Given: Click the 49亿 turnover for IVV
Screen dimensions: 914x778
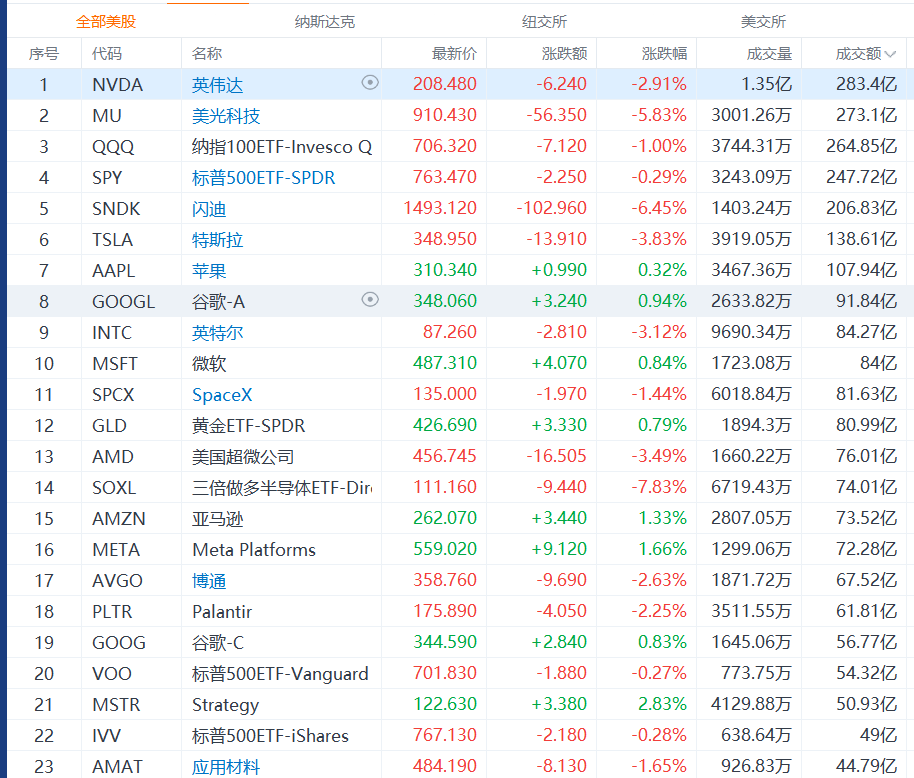Looking at the screenshot, I should click(878, 735).
